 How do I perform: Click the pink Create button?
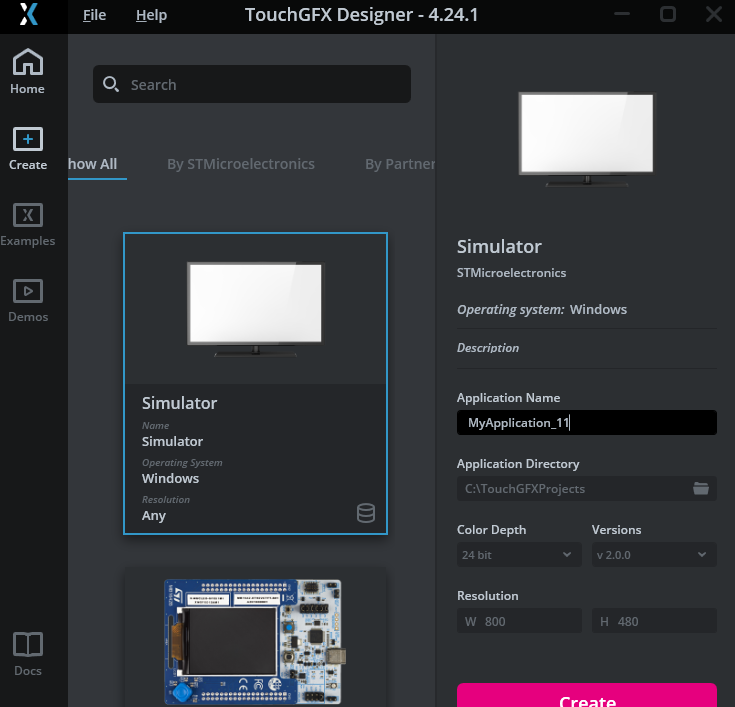tap(586, 696)
